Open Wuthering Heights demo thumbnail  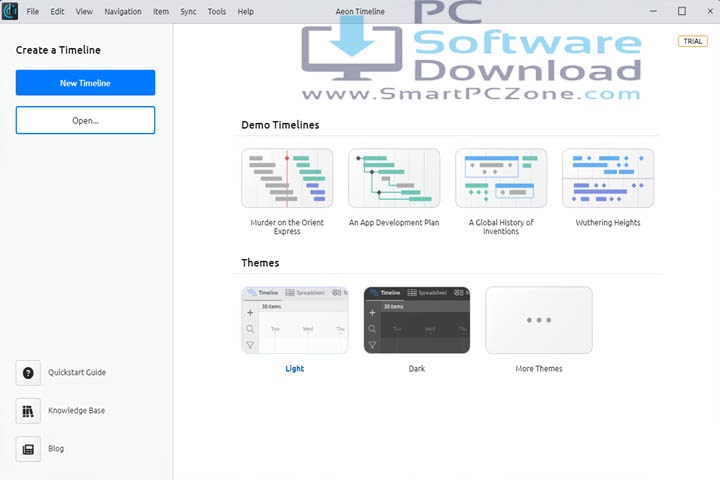pyautogui.click(x=608, y=178)
